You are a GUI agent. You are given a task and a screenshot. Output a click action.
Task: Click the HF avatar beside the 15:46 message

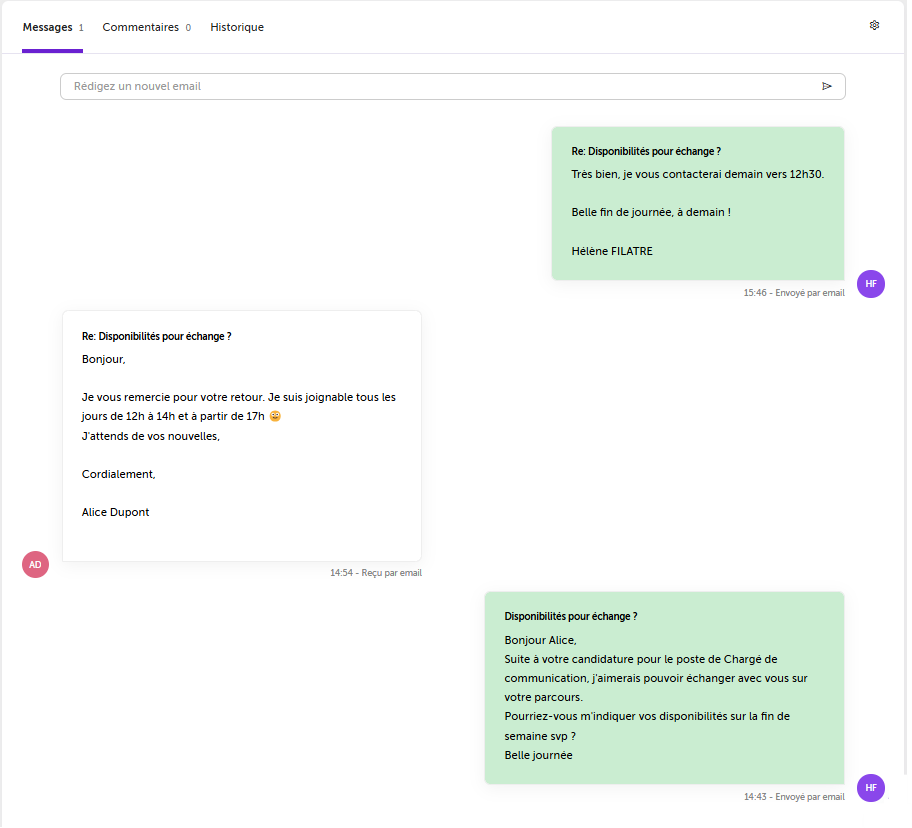tap(871, 284)
